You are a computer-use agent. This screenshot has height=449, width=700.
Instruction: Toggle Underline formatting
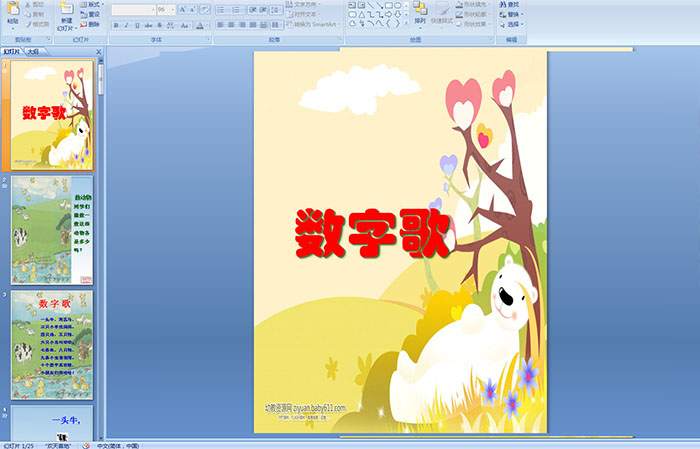pyautogui.click(x=137, y=25)
